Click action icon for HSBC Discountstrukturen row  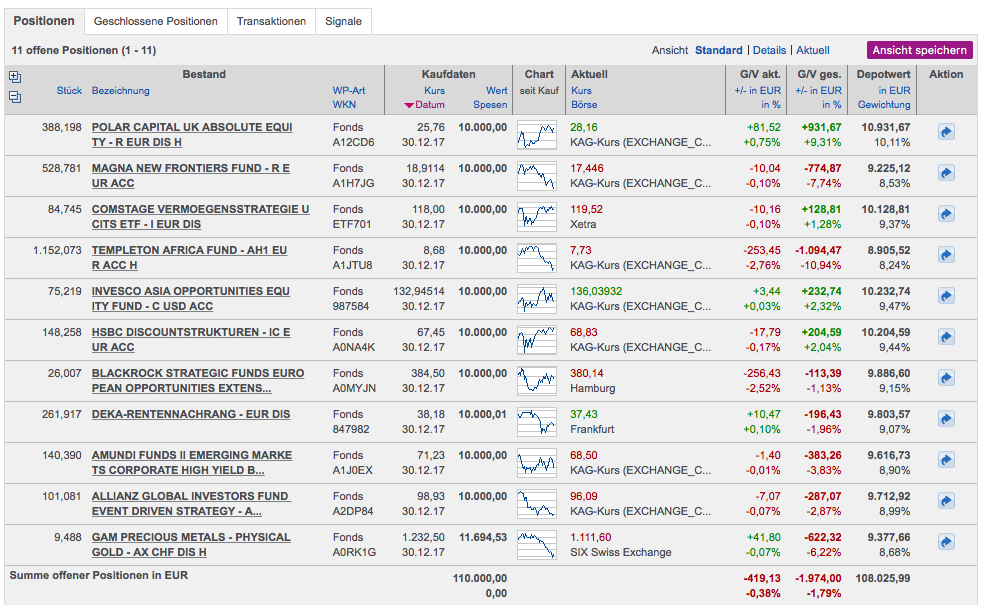tap(946, 337)
